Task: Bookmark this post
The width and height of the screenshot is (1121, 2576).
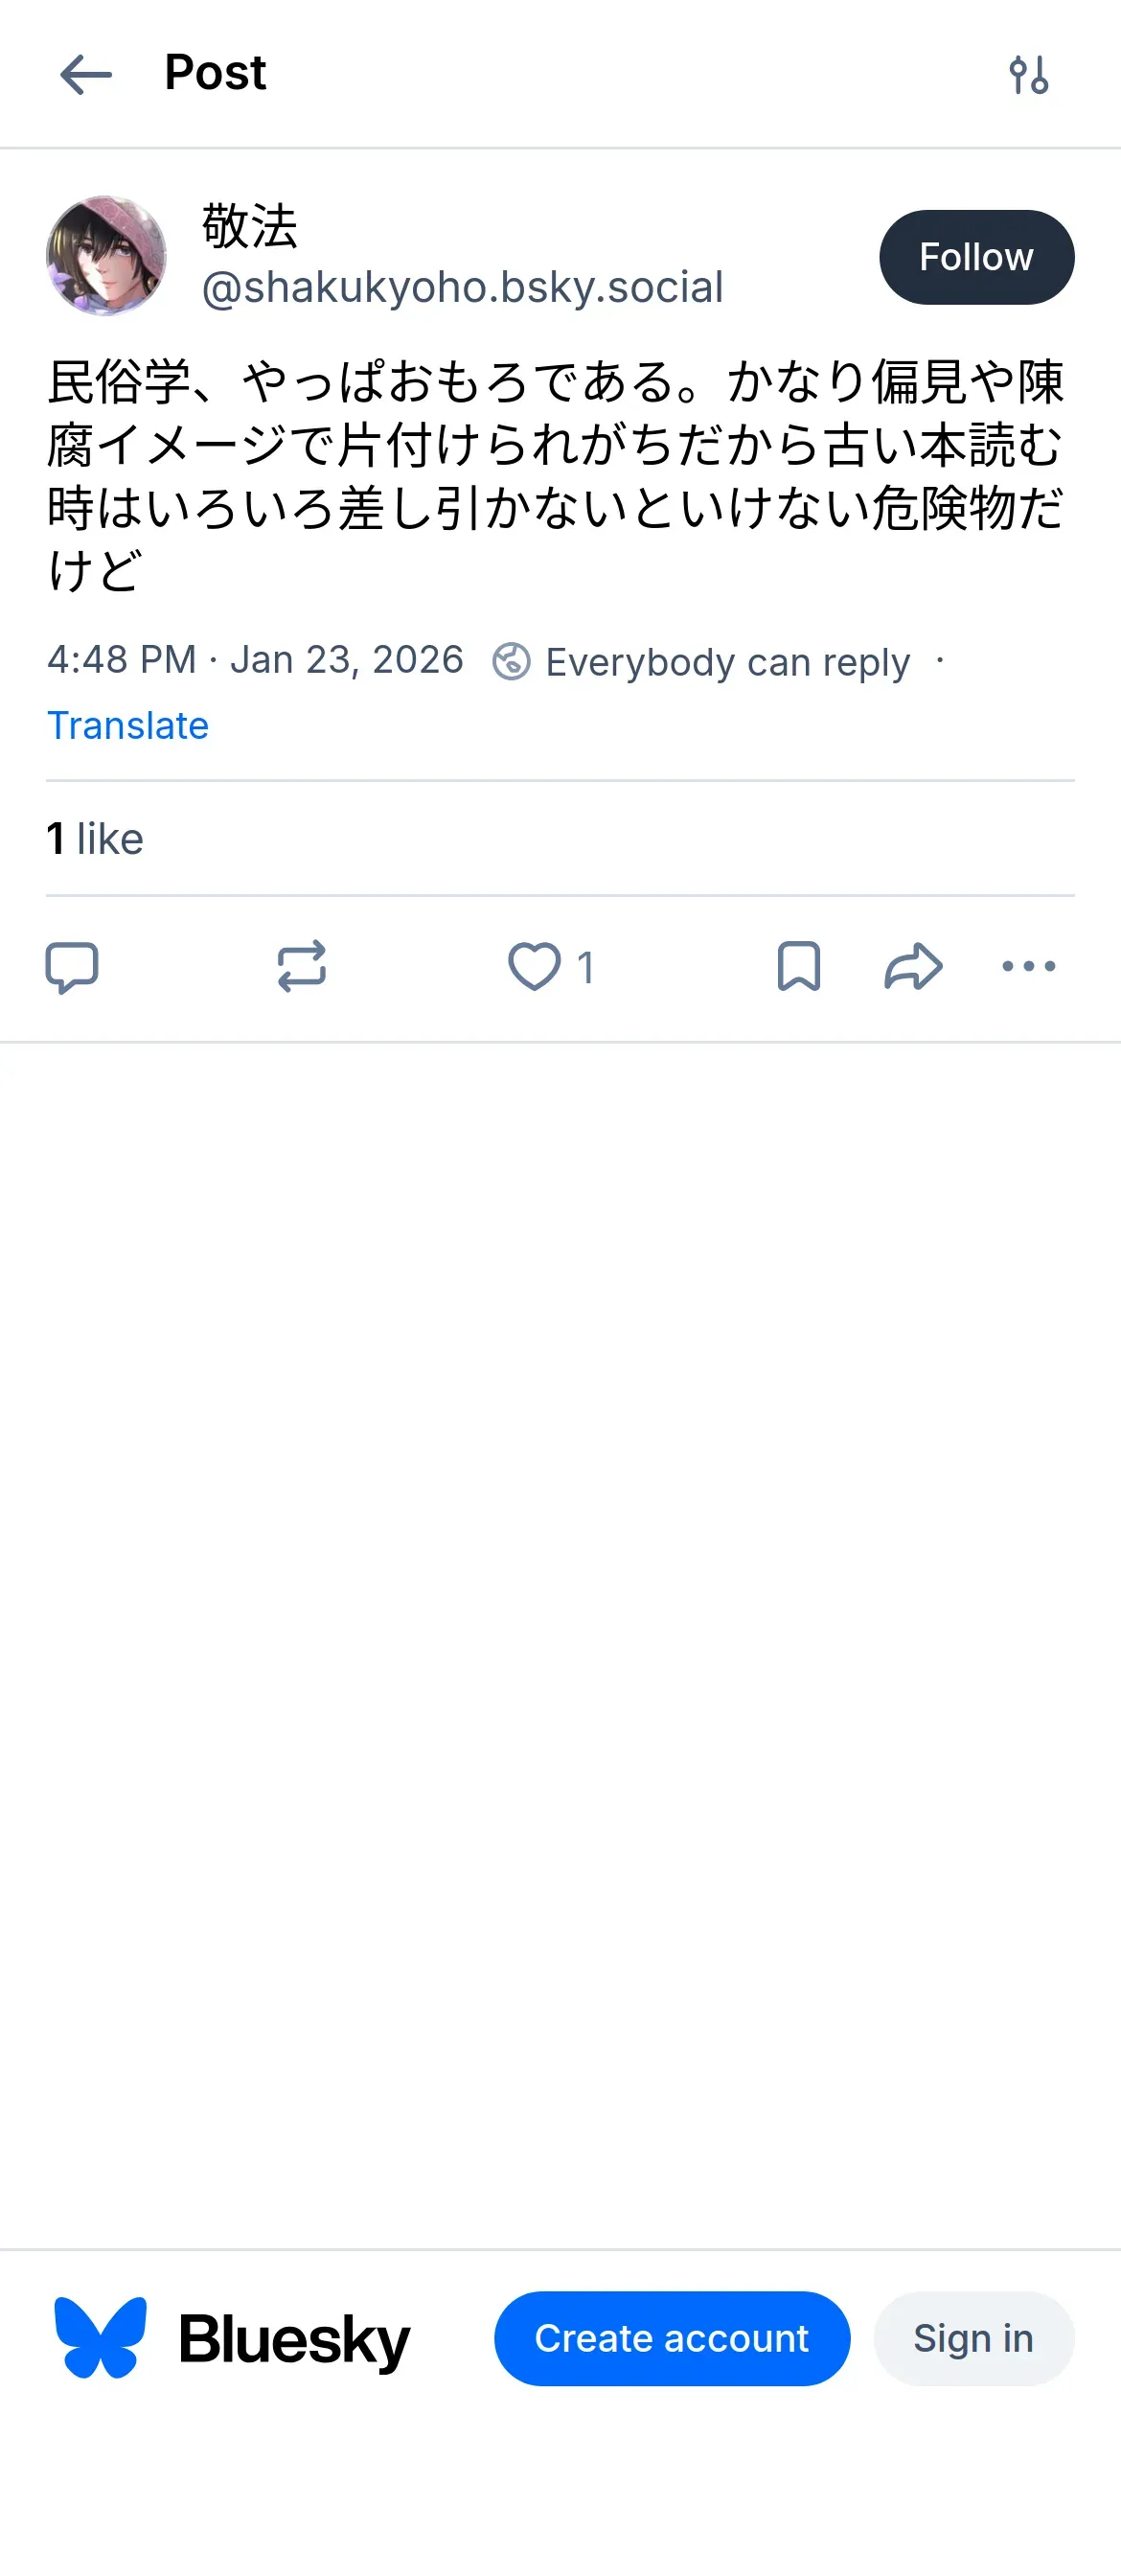Action: [x=798, y=966]
